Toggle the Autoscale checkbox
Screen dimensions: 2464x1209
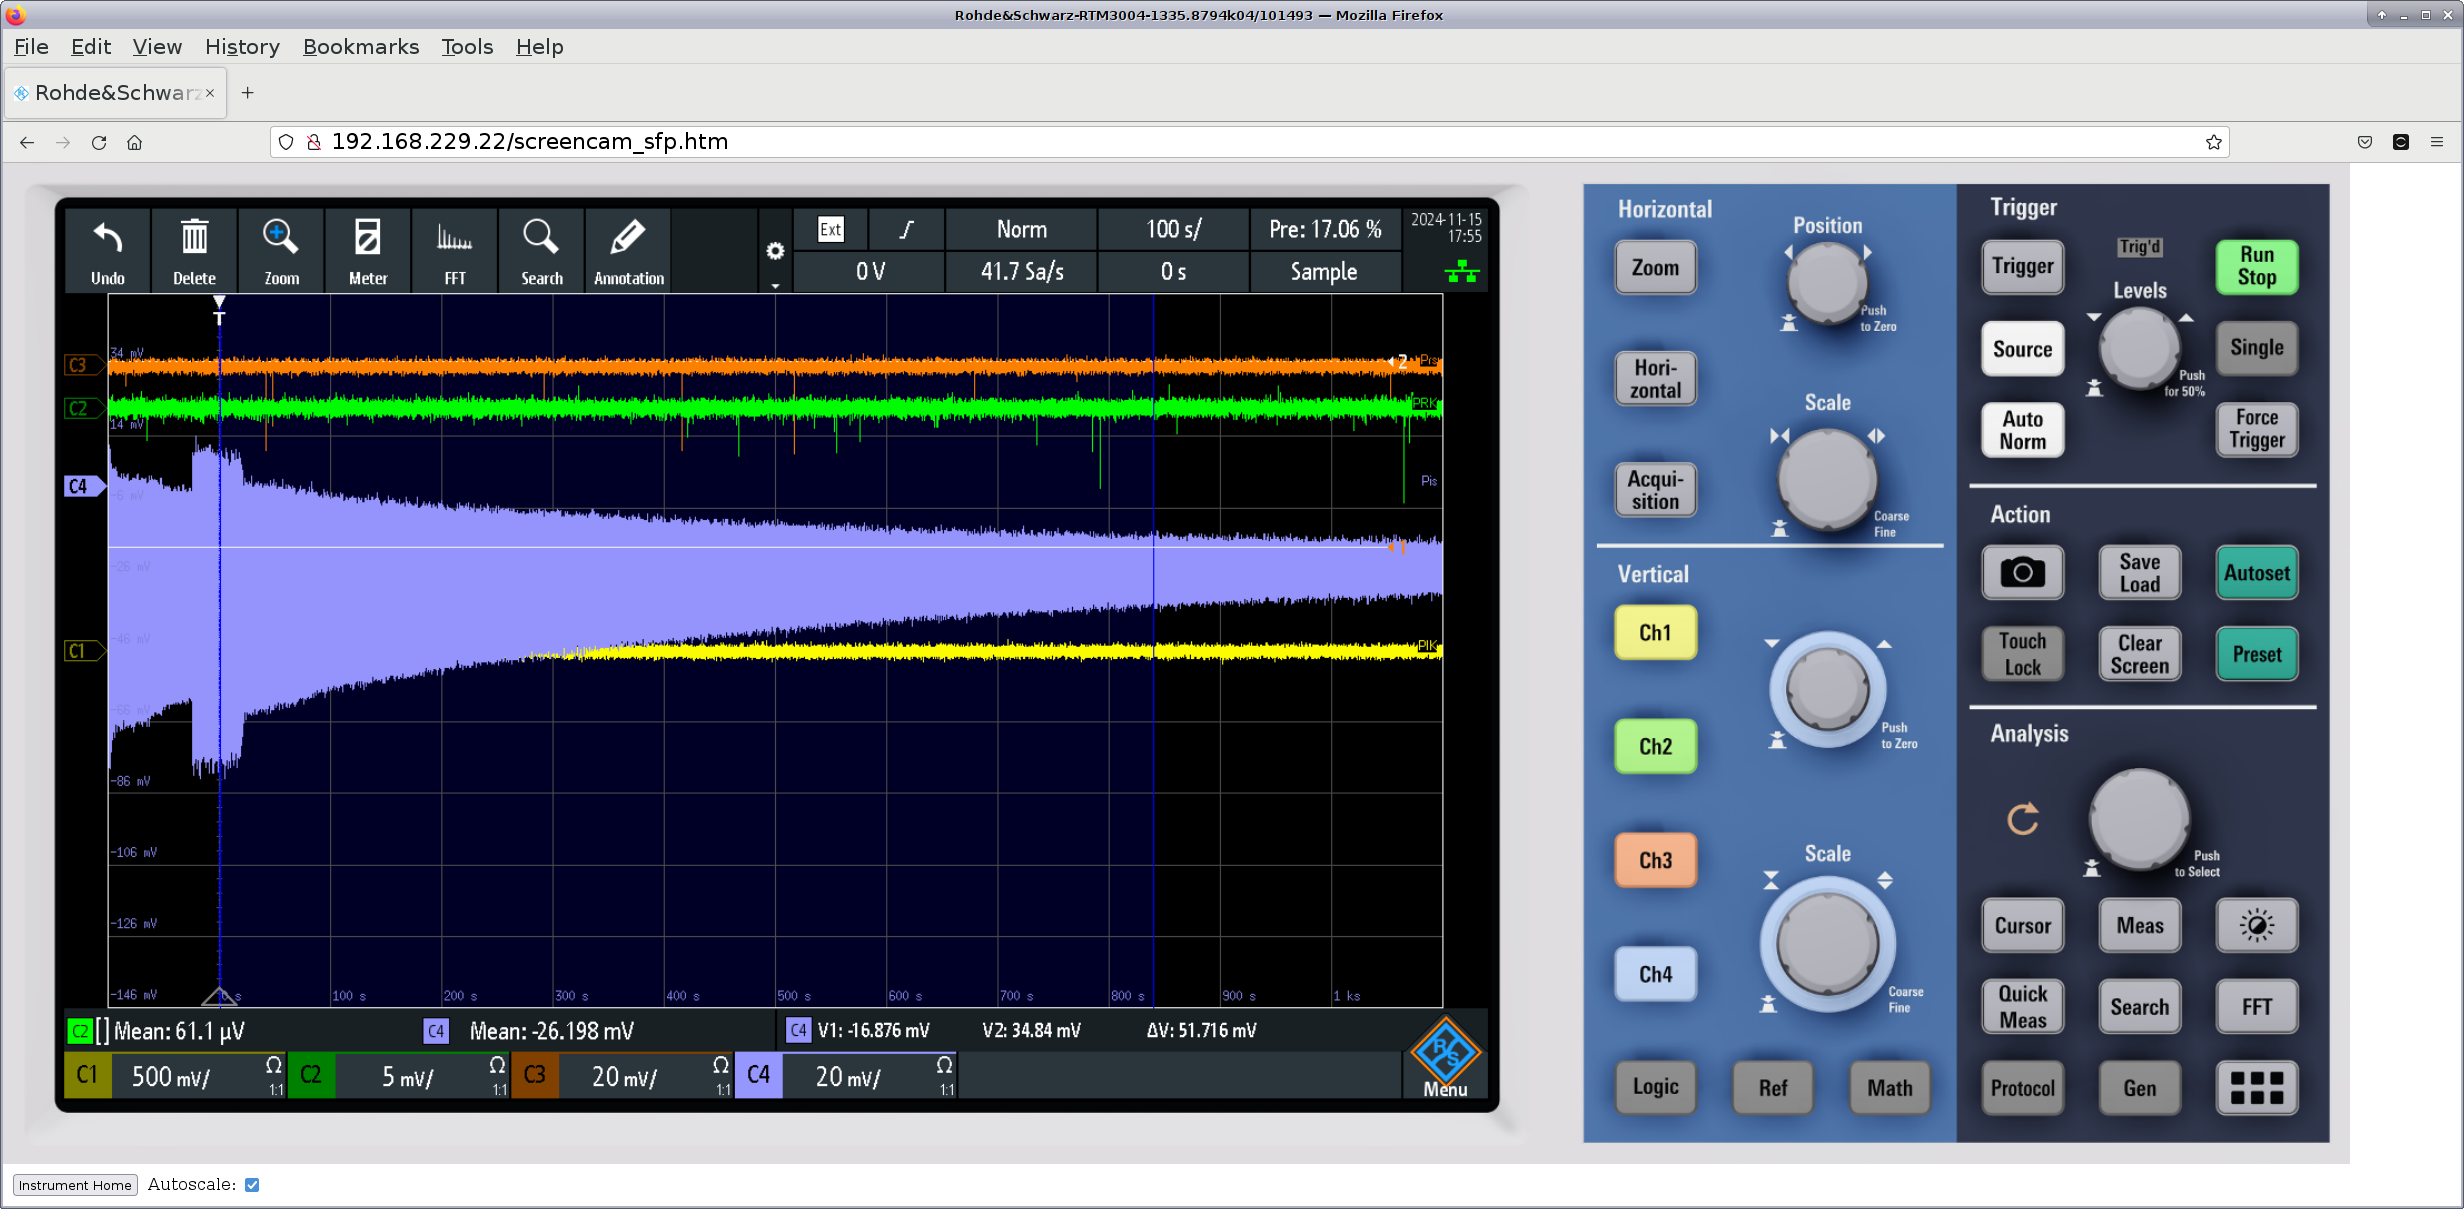[x=252, y=1185]
